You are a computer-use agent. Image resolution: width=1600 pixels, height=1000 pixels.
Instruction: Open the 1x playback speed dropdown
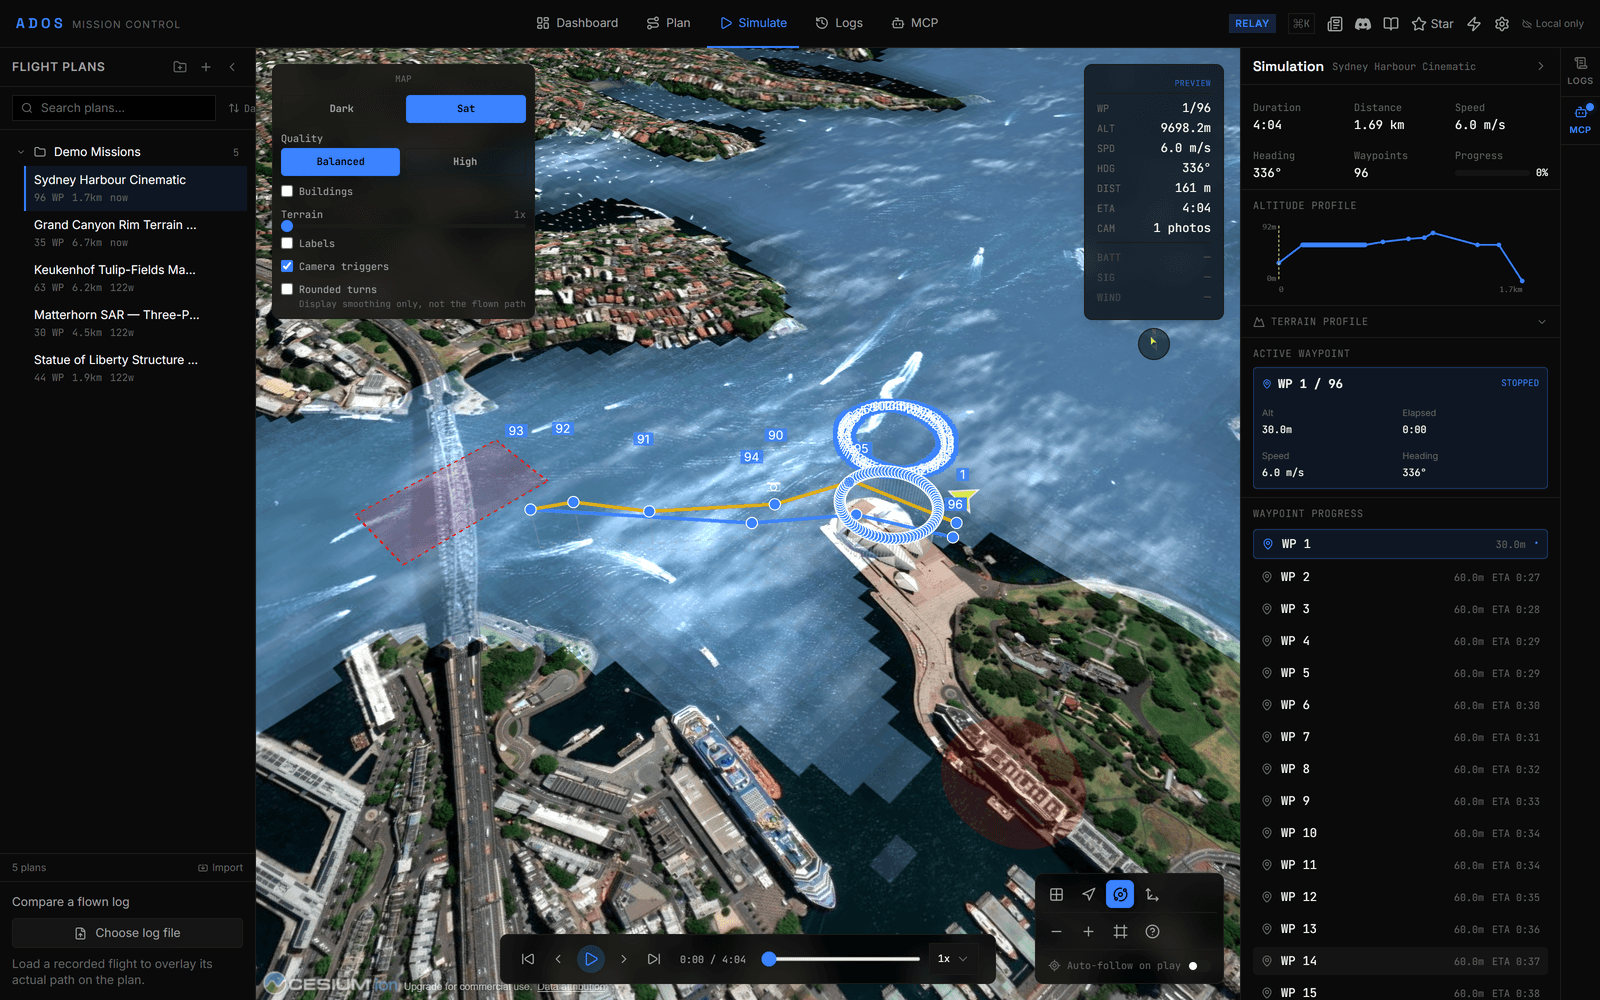click(x=952, y=959)
